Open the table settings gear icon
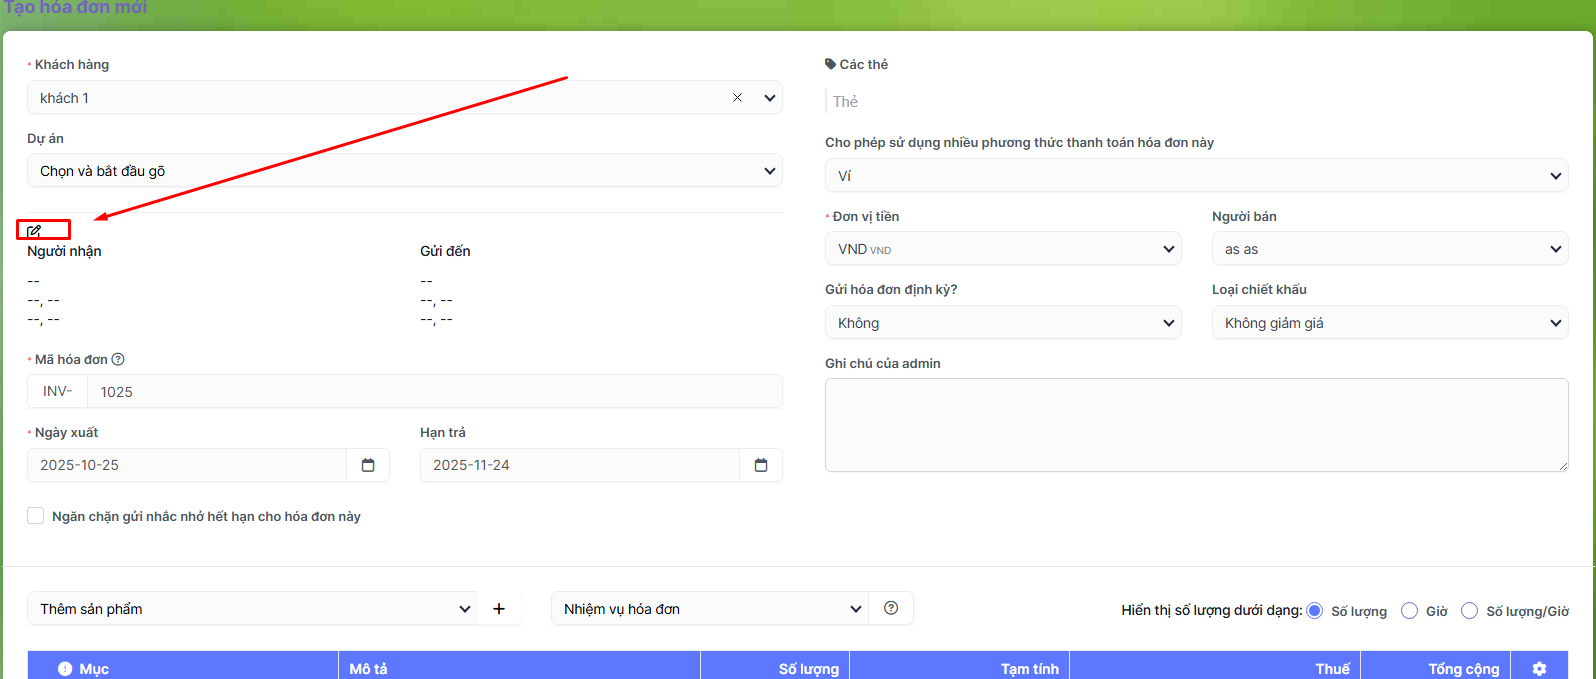This screenshot has height=679, width=1596. (1539, 669)
